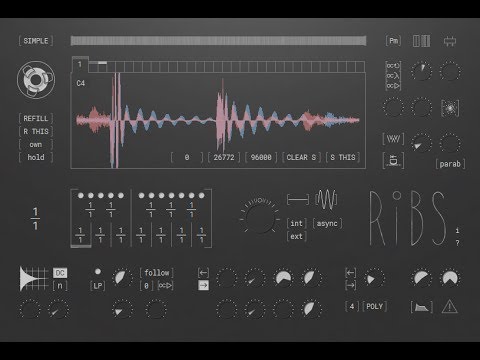Toggle the hold option

coord(36,157)
